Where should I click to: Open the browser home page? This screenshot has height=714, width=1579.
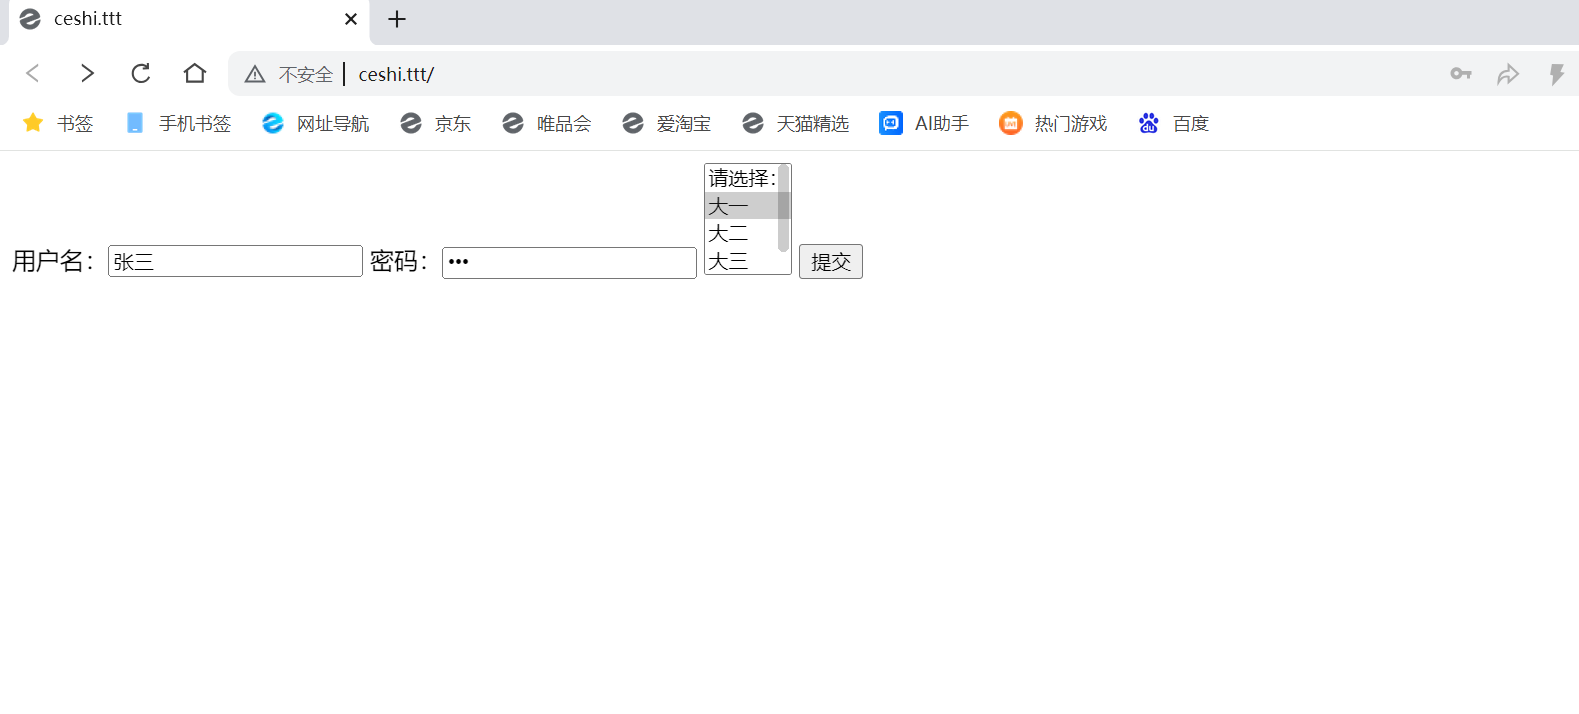pyautogui.click(x=195, y=73)
